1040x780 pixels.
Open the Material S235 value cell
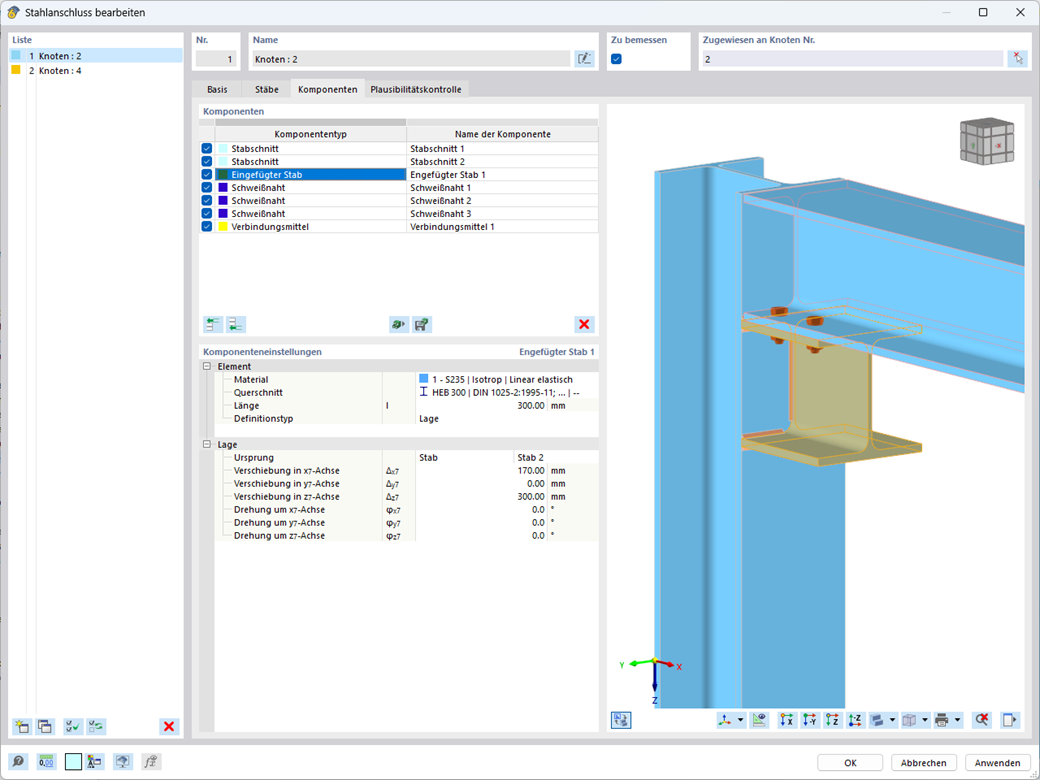pyautogui.click(x=507, y=379)
